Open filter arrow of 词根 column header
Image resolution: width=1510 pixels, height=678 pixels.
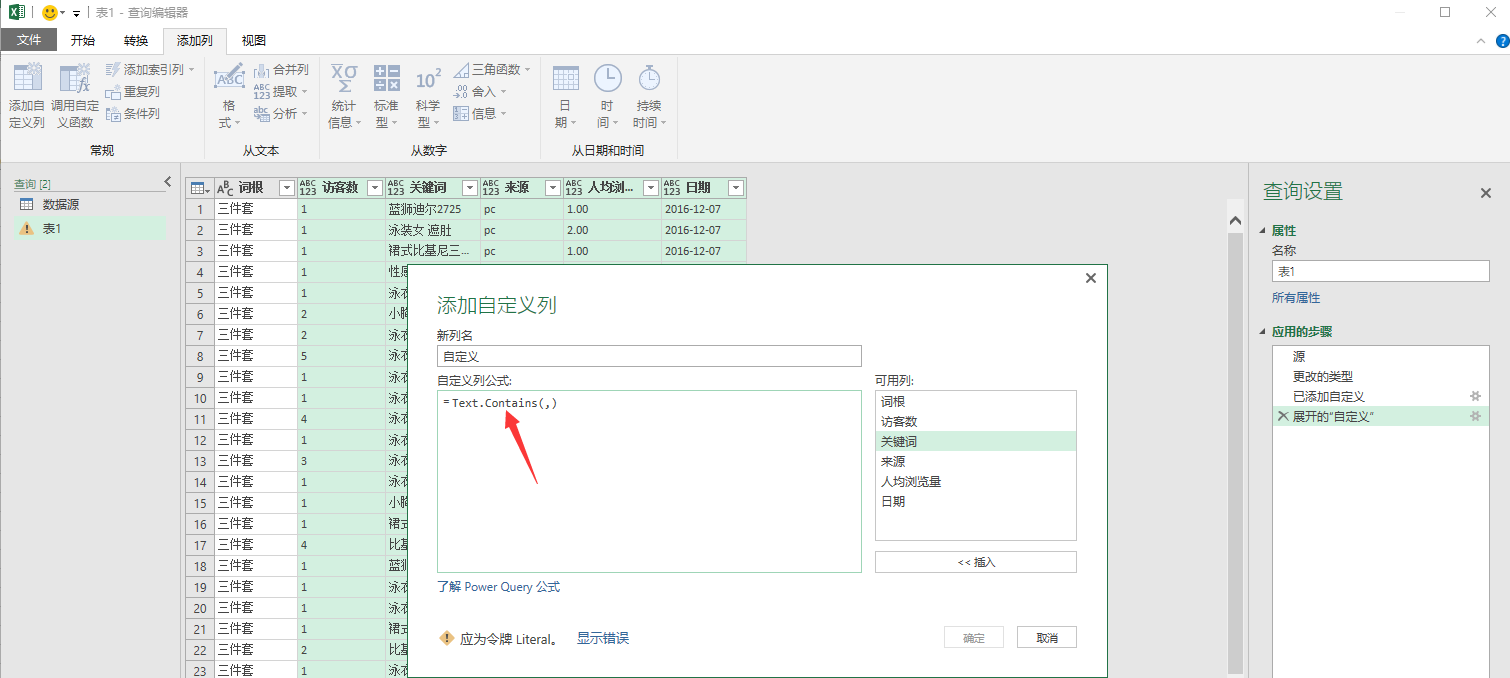[286, 188]
